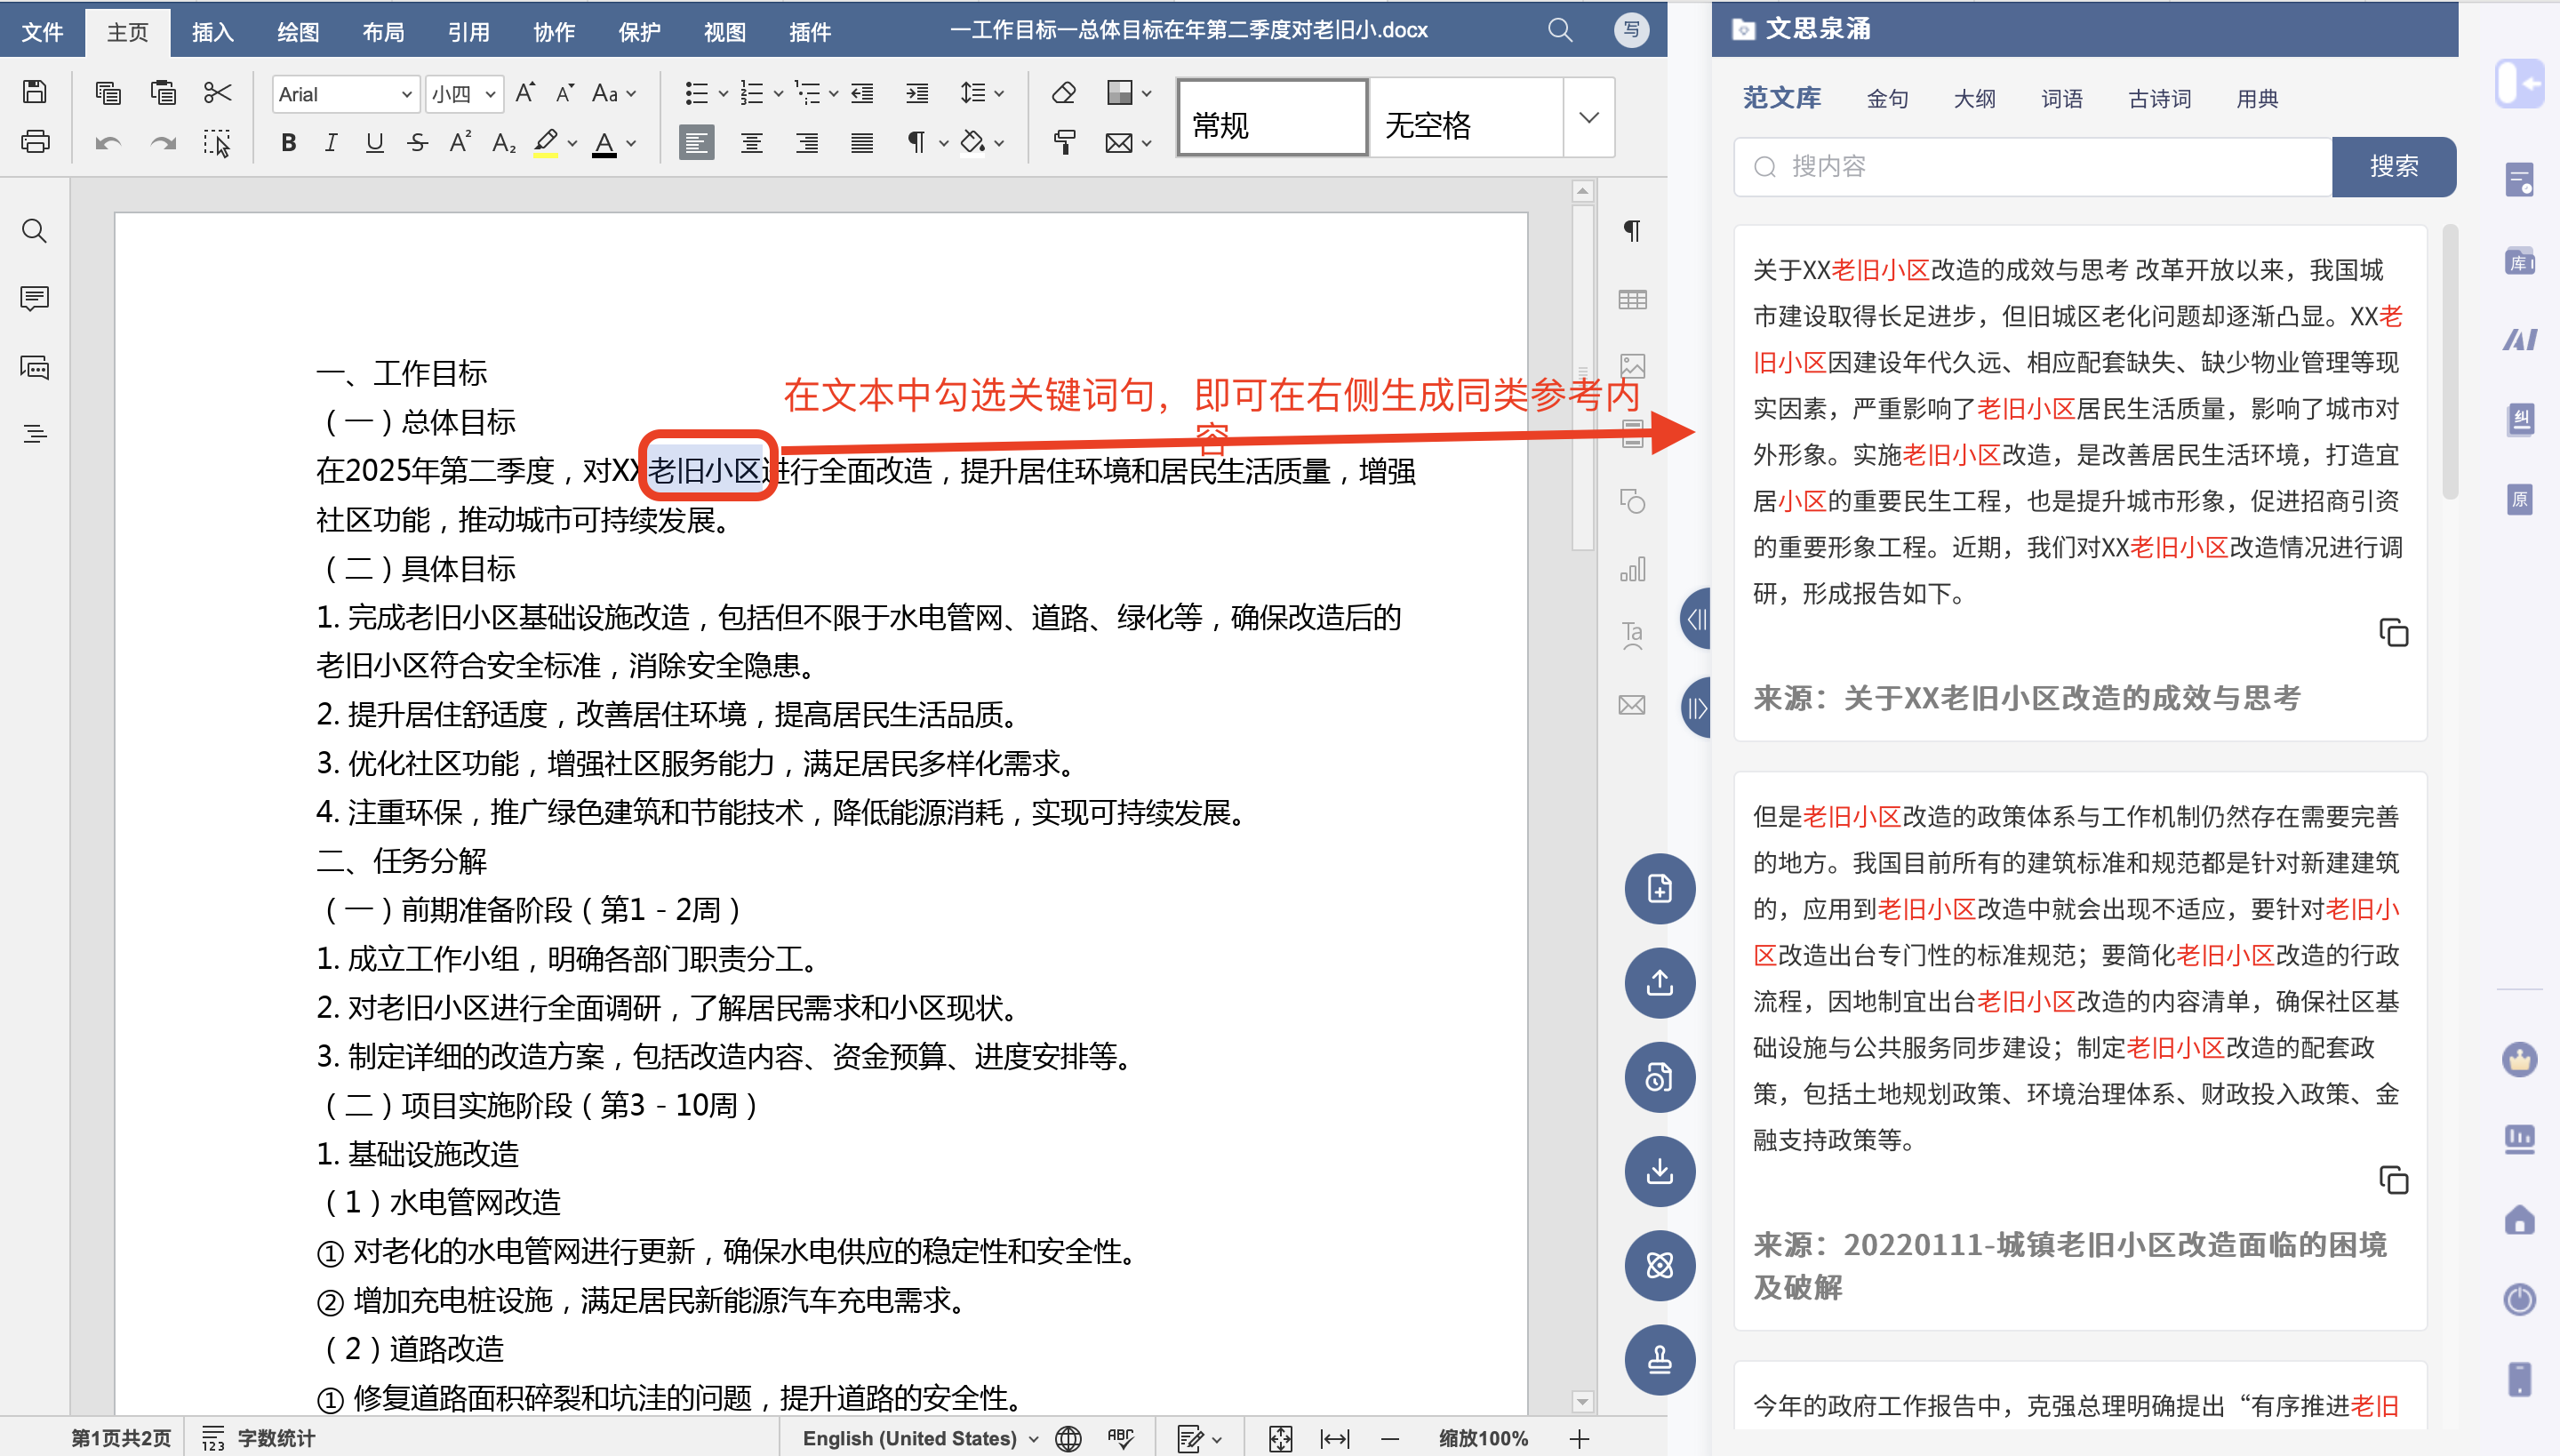Click the Copy format paintbrush icon
This screenshot has height=1456, width=2560.
(1064, 143)
